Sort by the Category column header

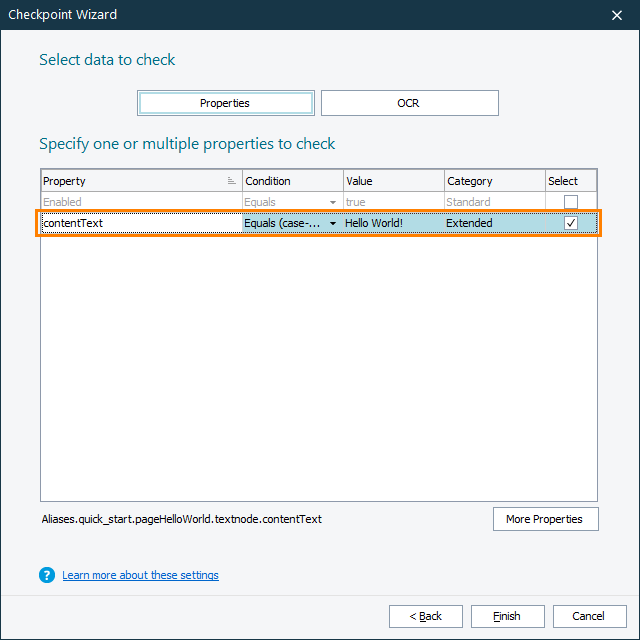pyautogui.click(x=494, y=181)
